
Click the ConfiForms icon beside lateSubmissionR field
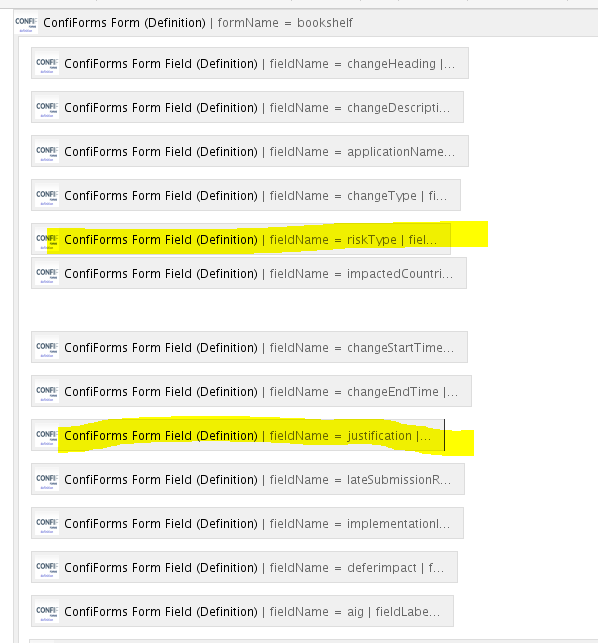[47, 479]
